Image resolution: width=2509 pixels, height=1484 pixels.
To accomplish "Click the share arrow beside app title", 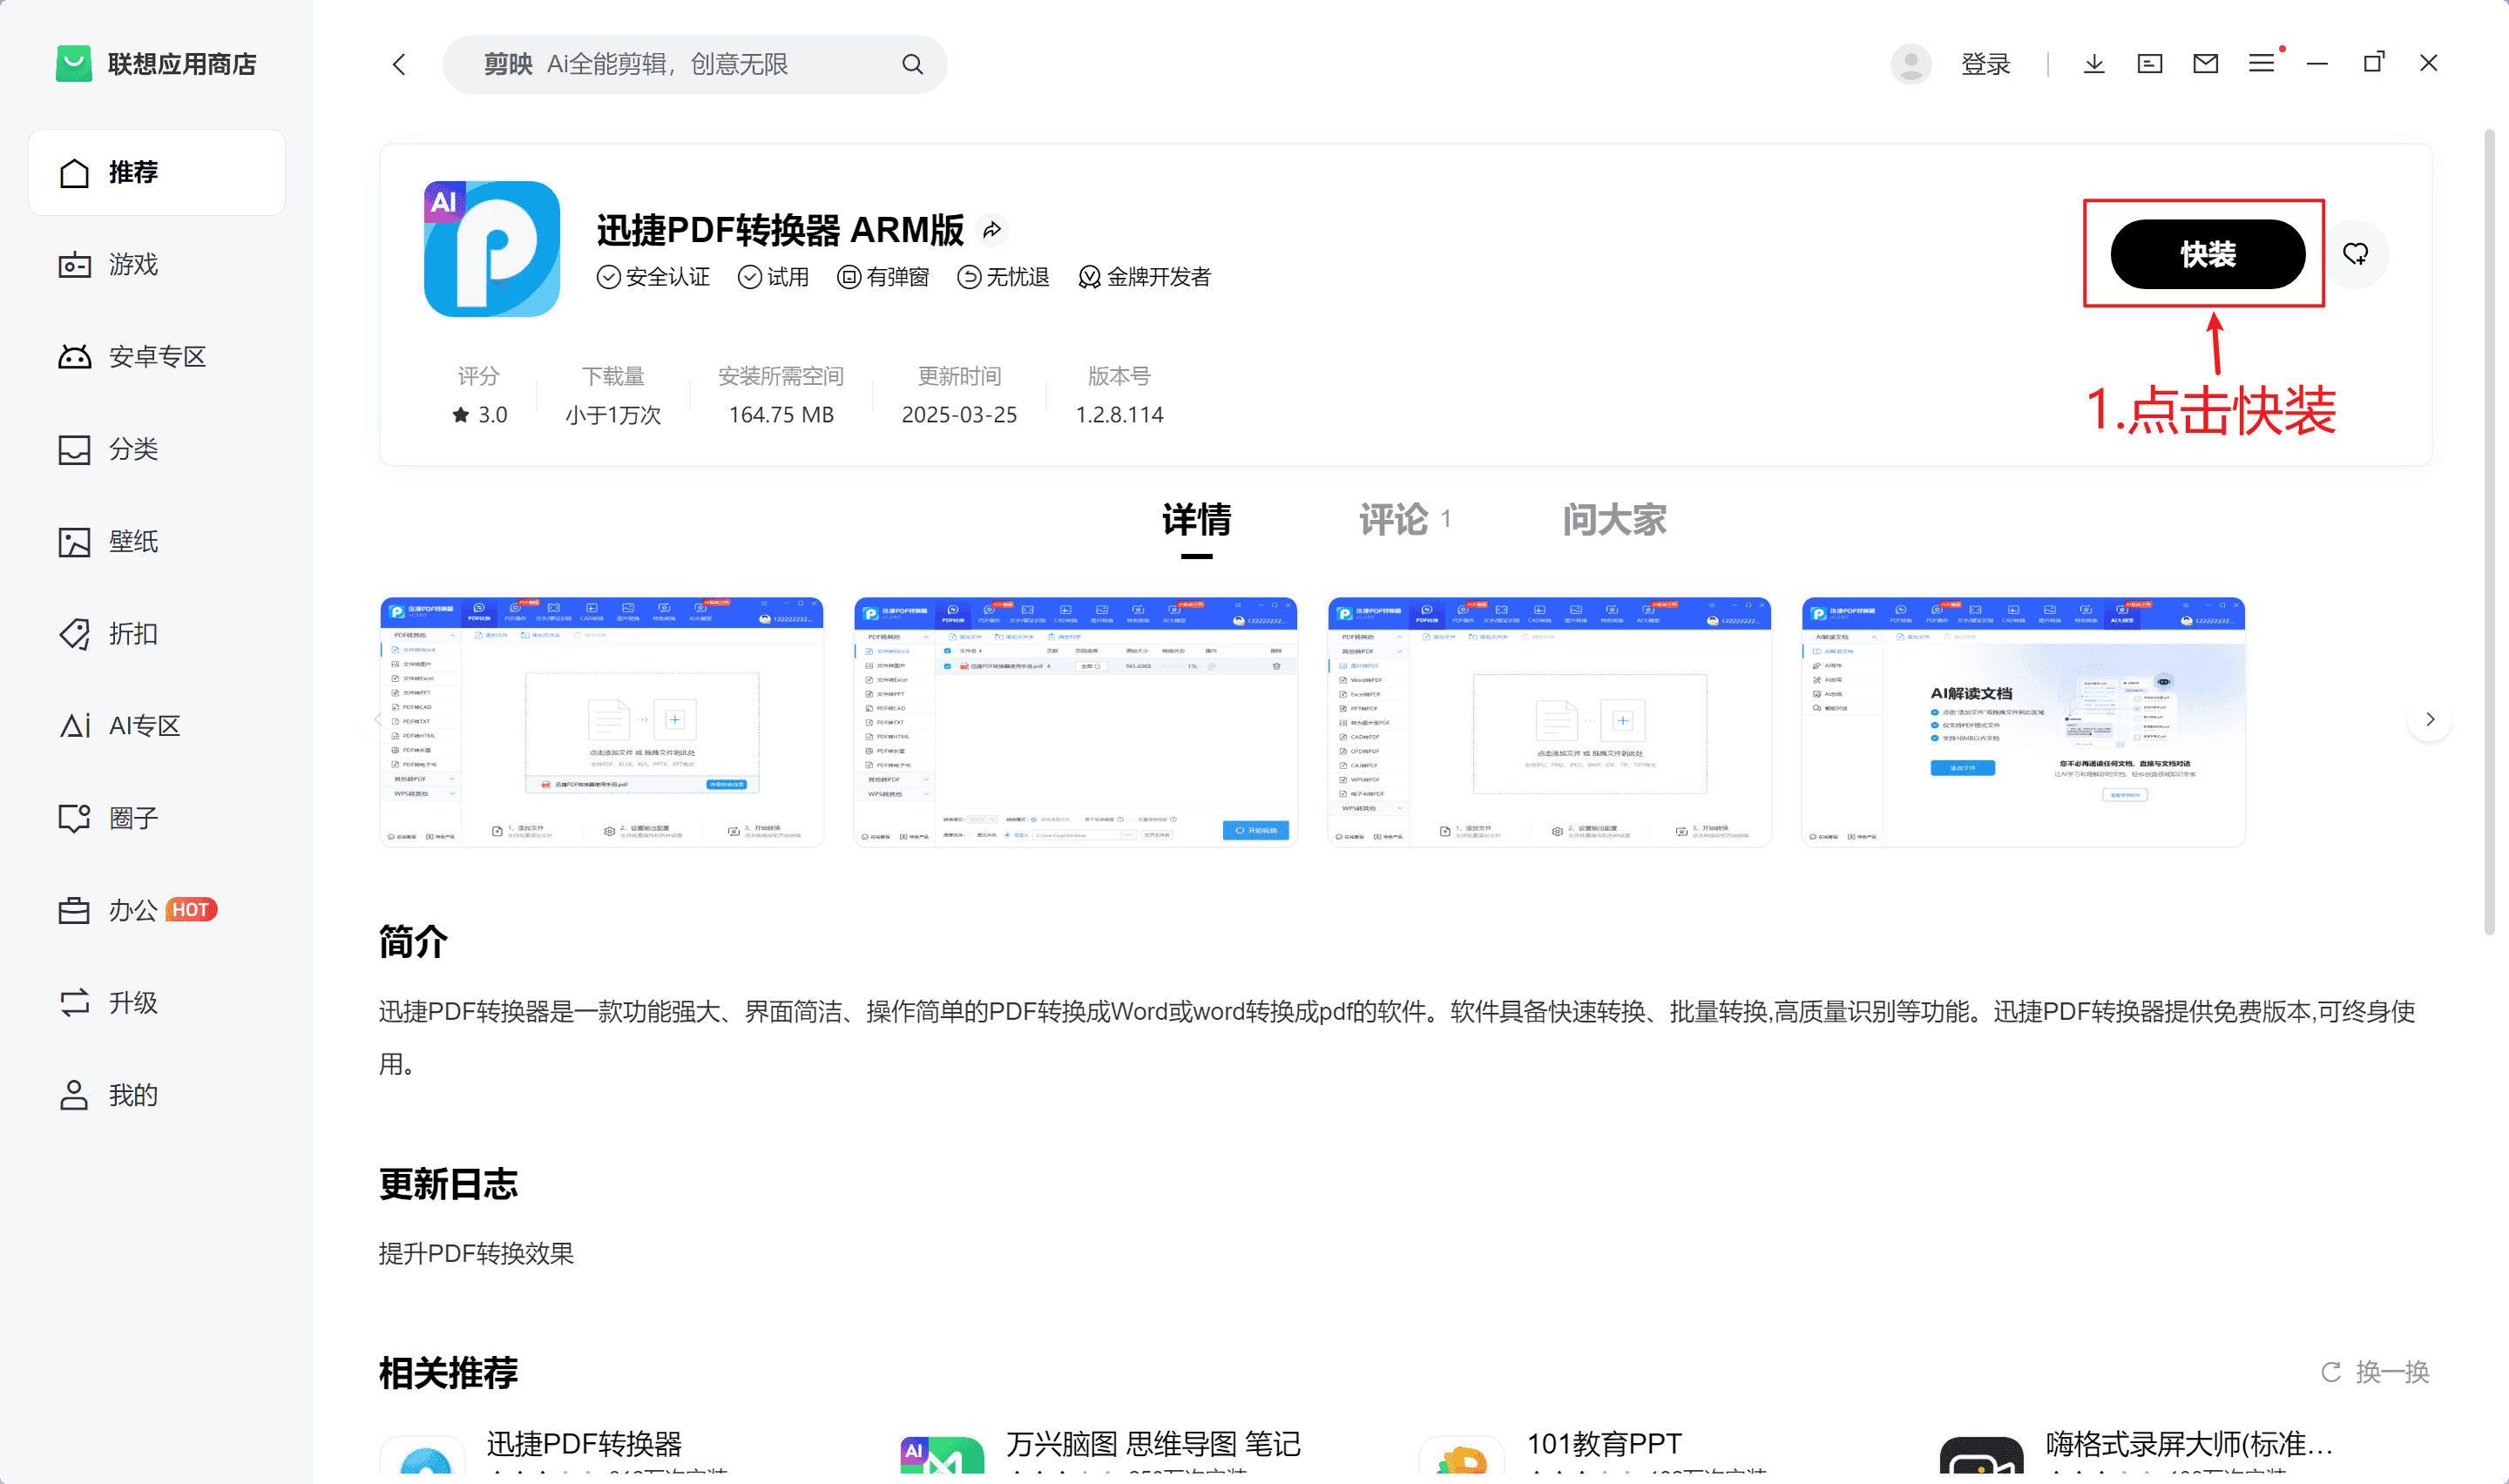I will (991, 231).
